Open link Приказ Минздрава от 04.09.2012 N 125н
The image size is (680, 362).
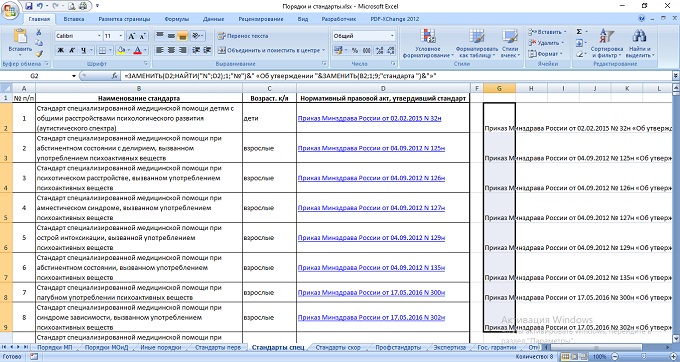[372, 148]
